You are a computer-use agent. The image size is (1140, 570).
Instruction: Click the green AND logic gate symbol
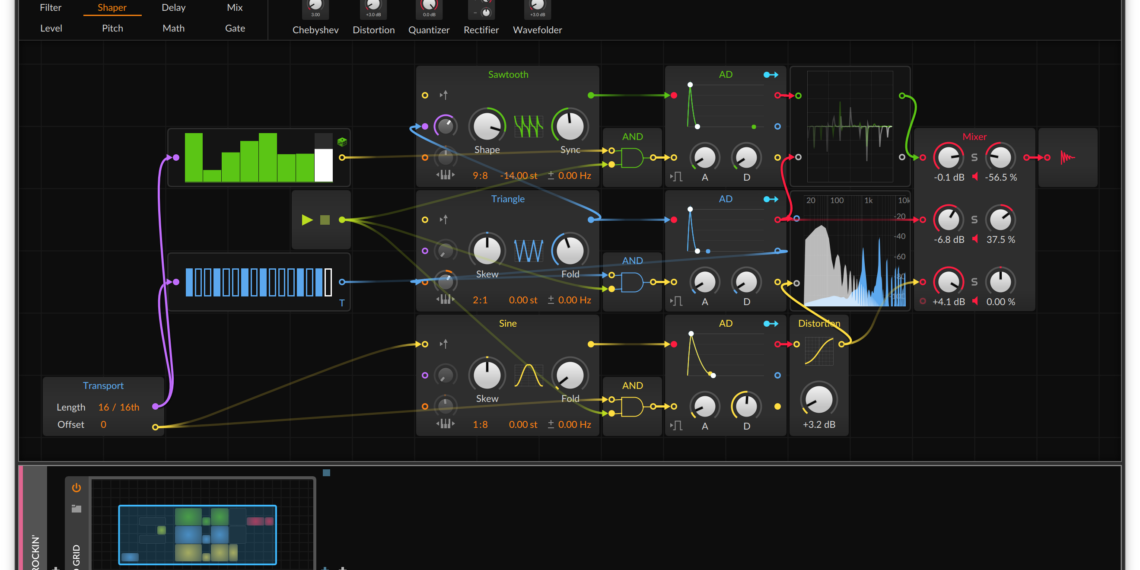[x=632, y=157]
